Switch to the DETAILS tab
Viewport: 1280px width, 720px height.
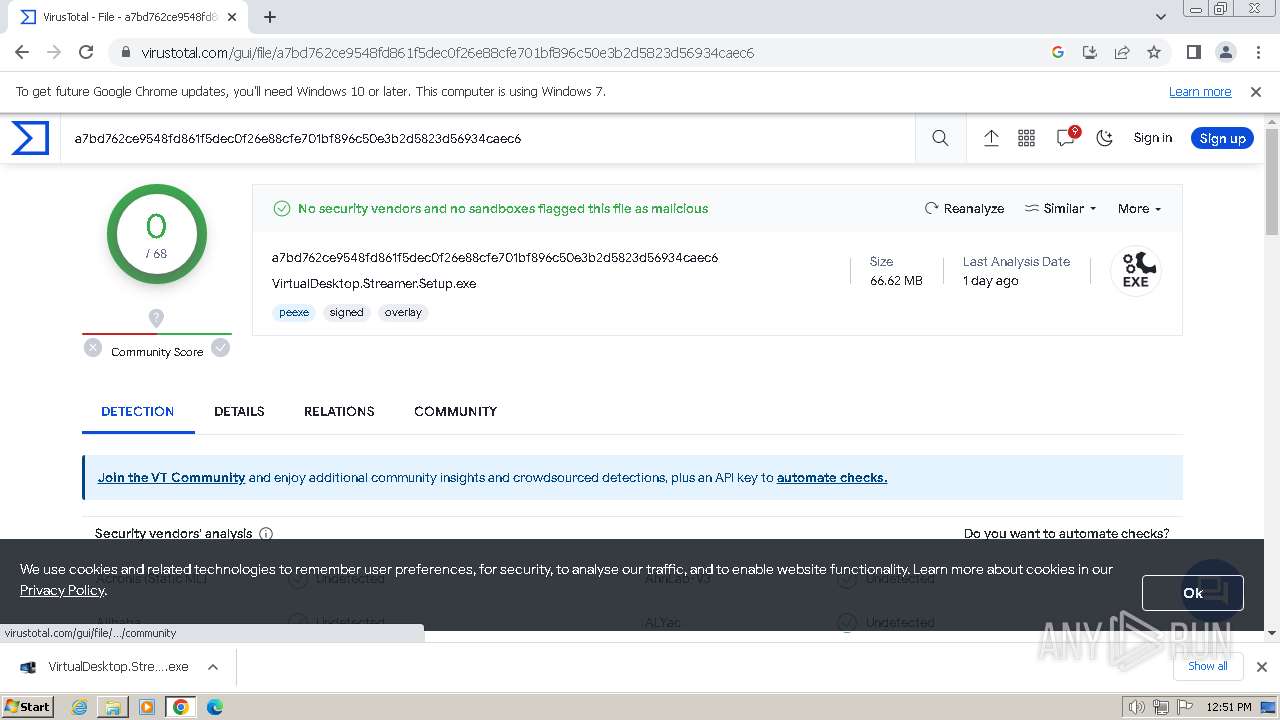click(239, 411)
